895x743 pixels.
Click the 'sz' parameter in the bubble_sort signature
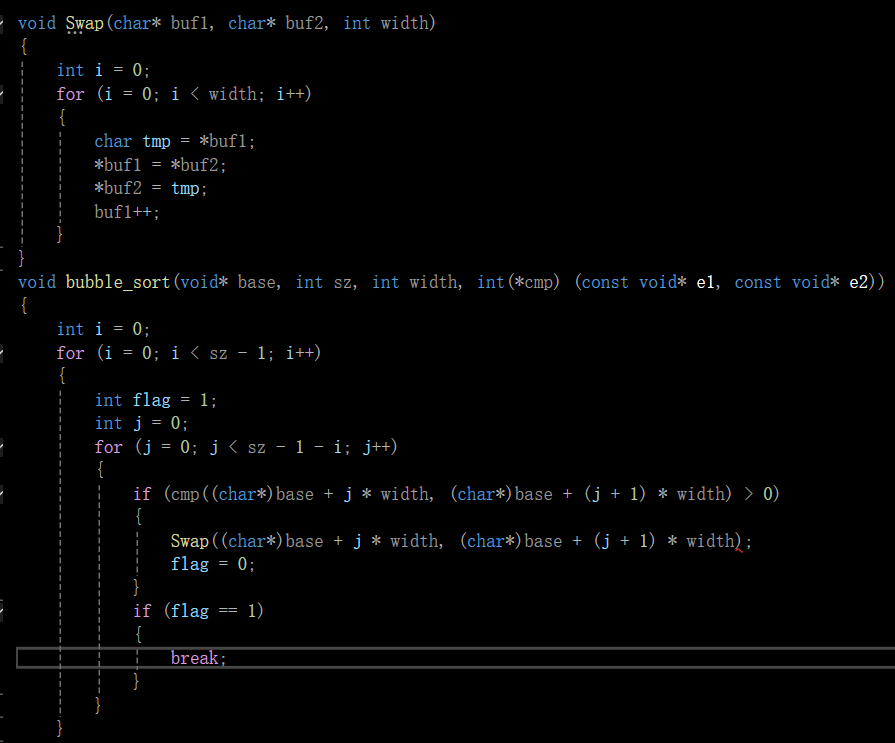click(x=342, y=282)
